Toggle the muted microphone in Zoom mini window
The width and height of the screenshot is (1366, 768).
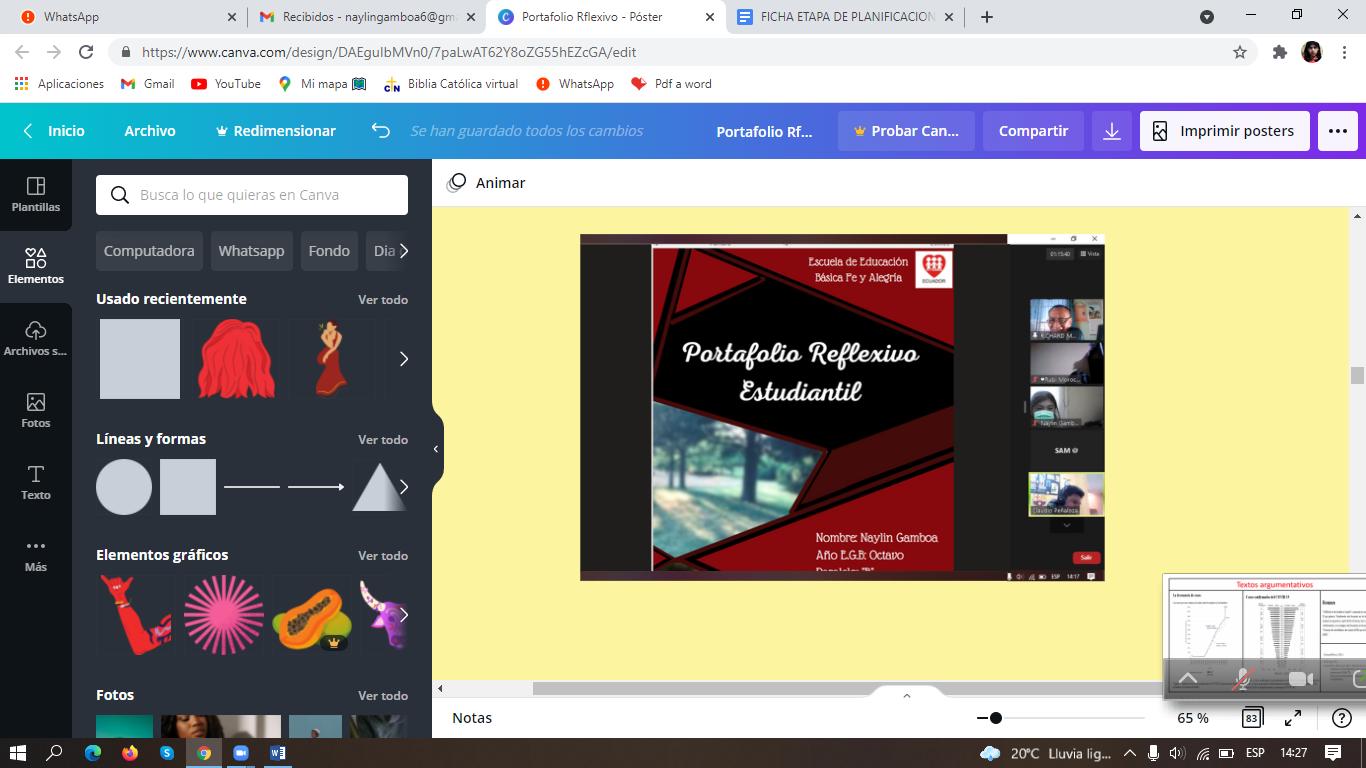1242,679
